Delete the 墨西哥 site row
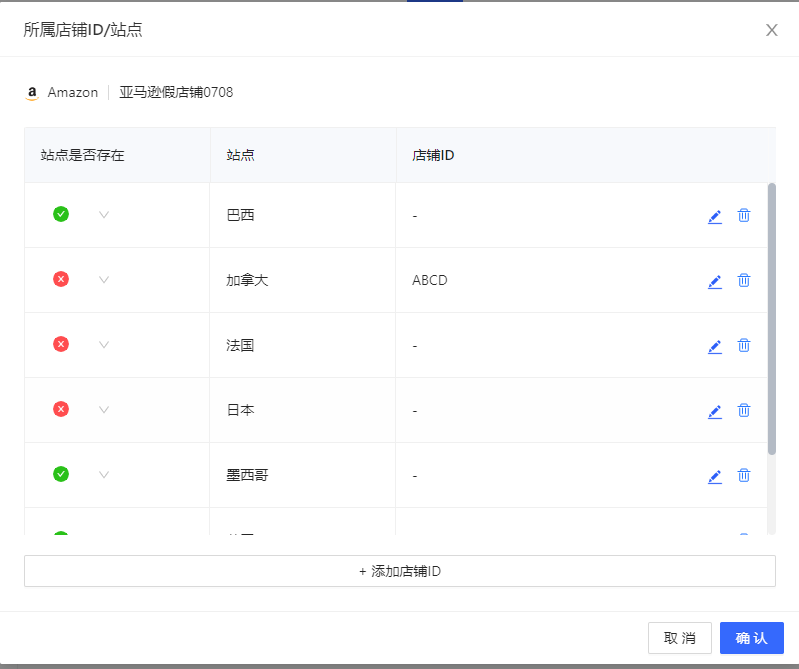Viewport: 799px width, 669px height. point(744,475)
